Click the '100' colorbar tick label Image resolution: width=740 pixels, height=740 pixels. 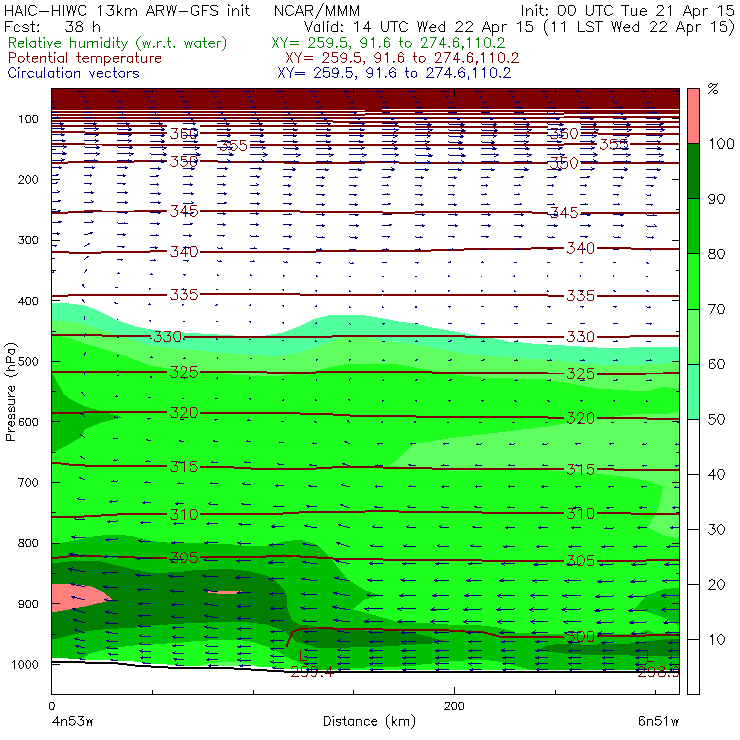pos(721,143)
